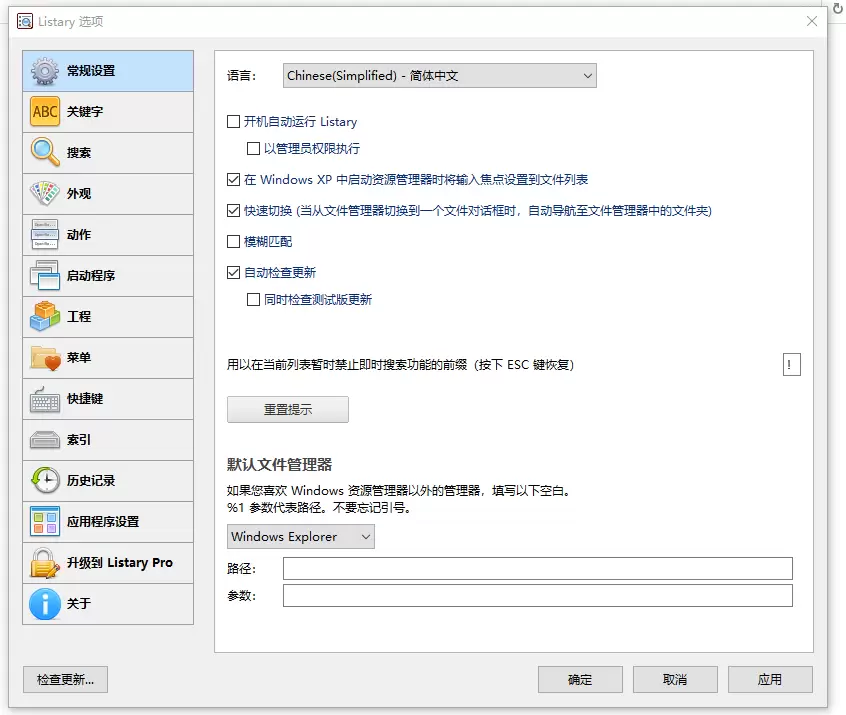Click the 默认文件管理器 heading

[279, 465]
